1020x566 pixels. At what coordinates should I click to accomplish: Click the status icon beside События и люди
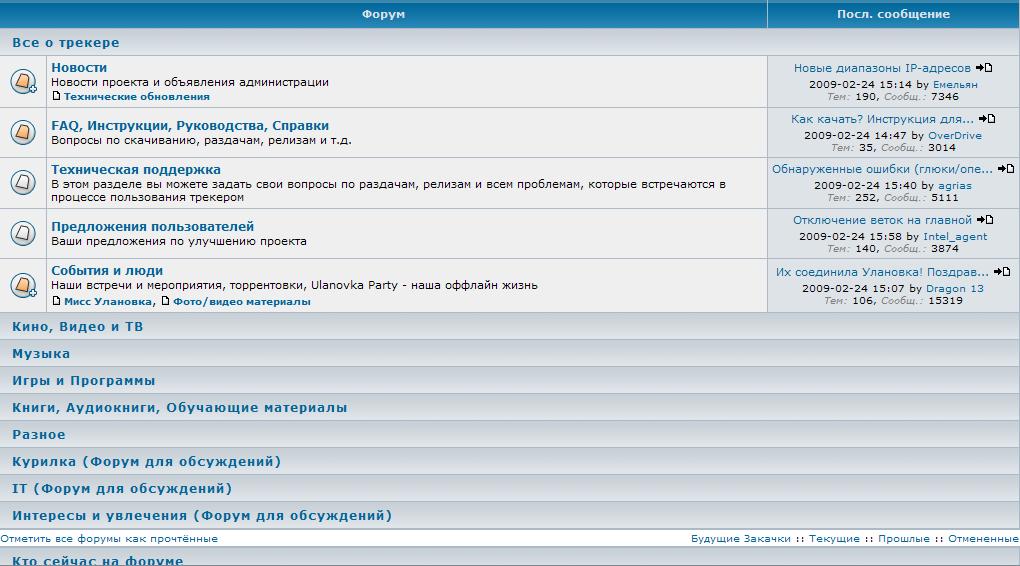(23, 285)
